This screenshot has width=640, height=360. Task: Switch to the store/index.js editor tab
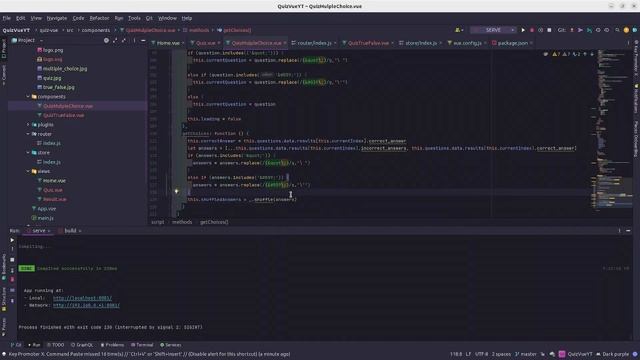(x=420, y=43)
